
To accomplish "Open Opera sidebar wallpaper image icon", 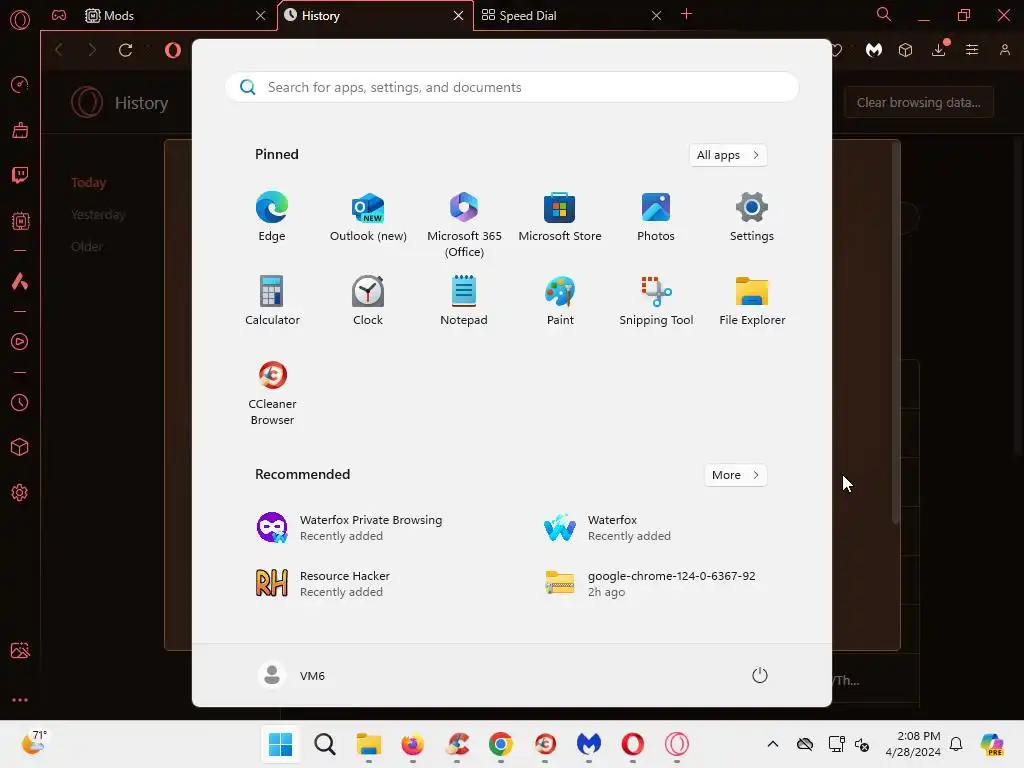I will pos(20,650).
